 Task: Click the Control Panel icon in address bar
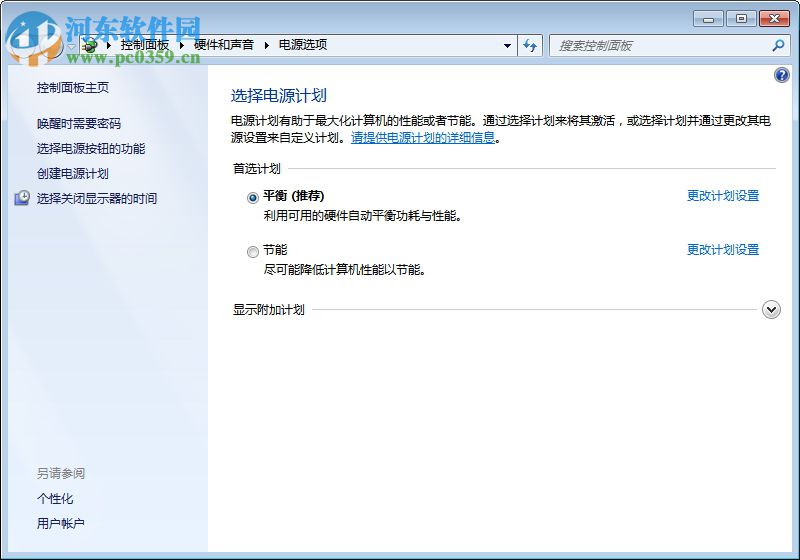[x=90, y=45]
